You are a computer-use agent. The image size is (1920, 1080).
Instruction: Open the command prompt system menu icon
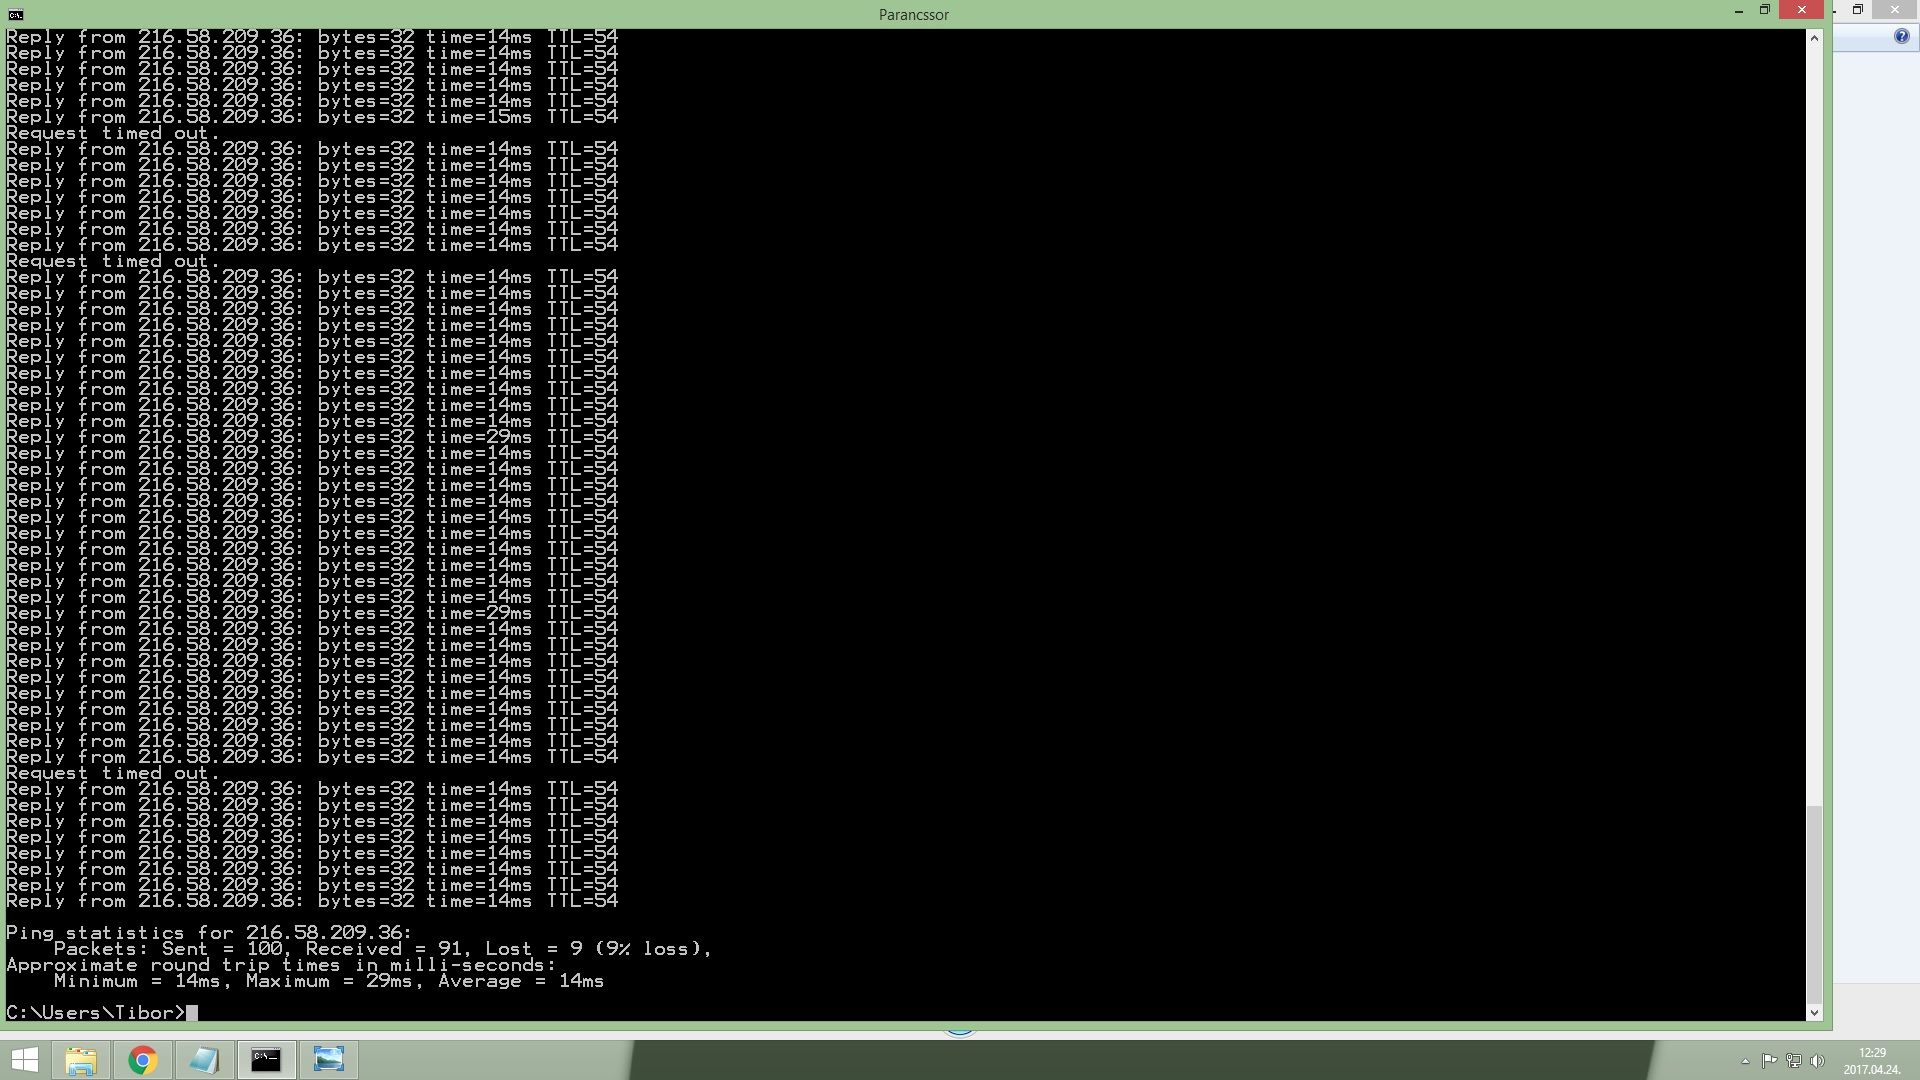coord(15,14)
